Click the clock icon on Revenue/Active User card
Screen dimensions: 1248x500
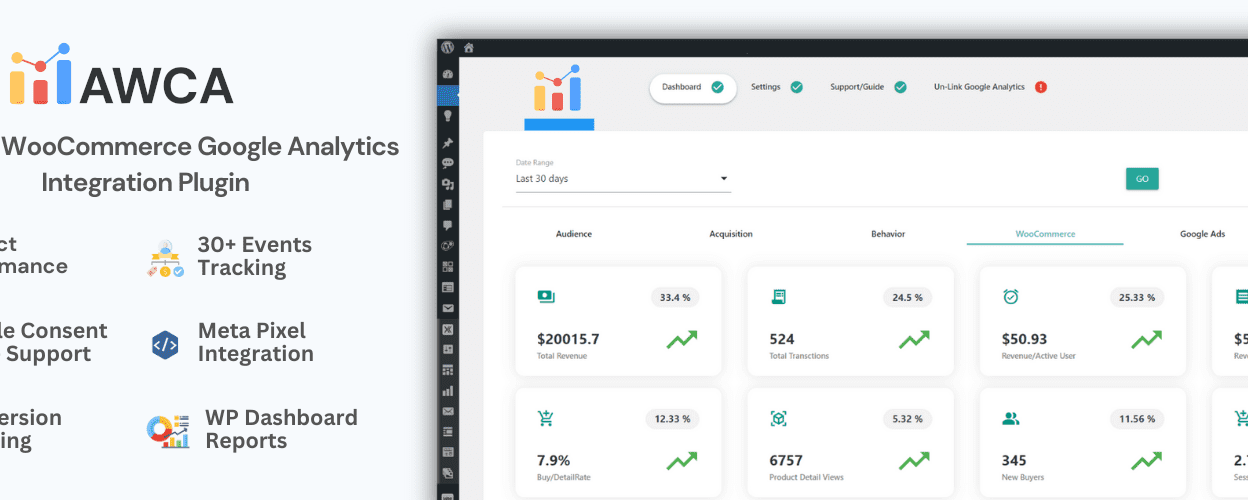tap(1010, 296)
